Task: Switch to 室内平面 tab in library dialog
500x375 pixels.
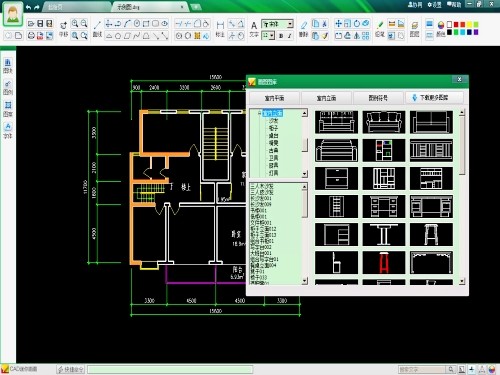Action: tap(274, 98)
